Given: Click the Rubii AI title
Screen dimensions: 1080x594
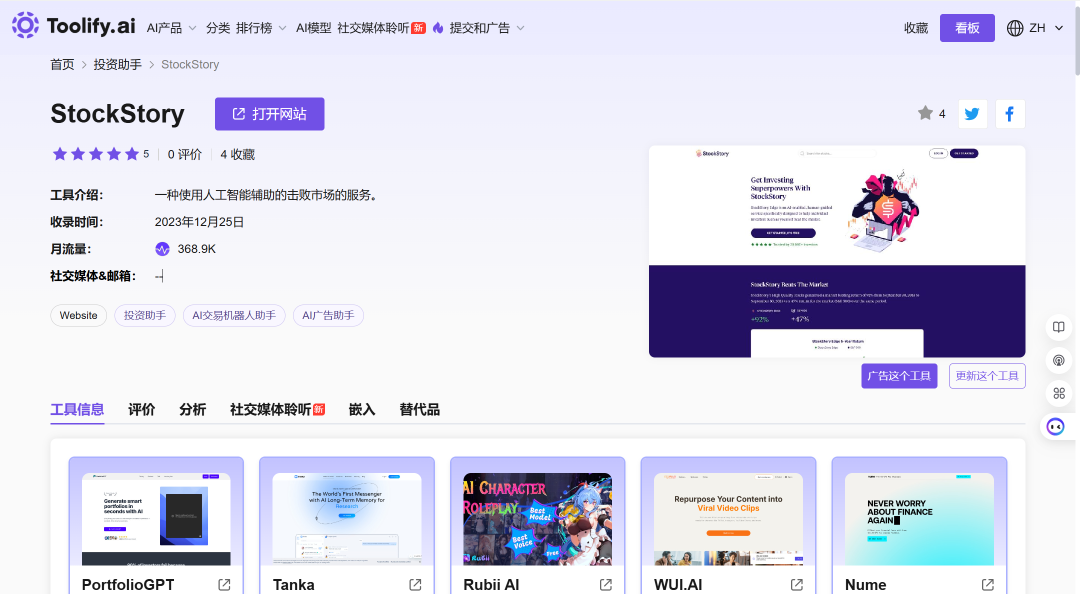Looking at the screenshot, I should click(x=491, y=584).
